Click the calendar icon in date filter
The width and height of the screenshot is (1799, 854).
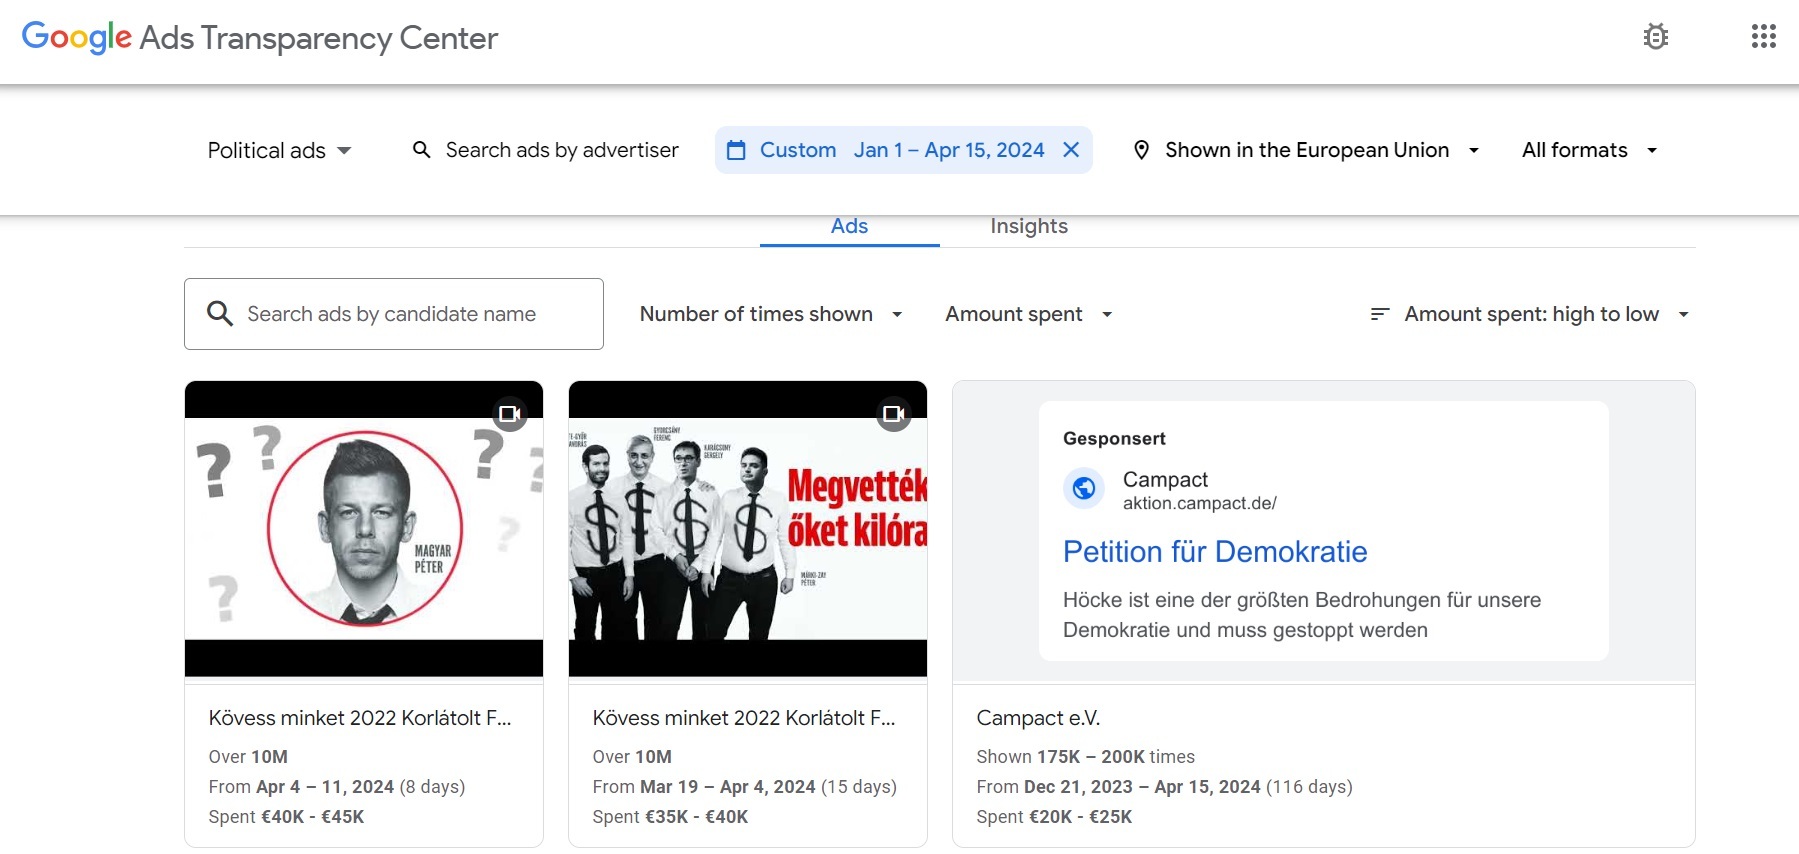point(736,150)
